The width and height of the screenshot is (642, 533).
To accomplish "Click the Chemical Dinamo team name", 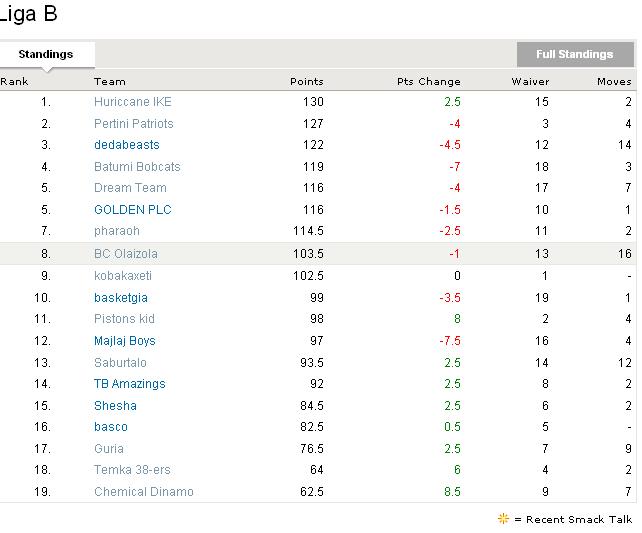I will (144, 492).
